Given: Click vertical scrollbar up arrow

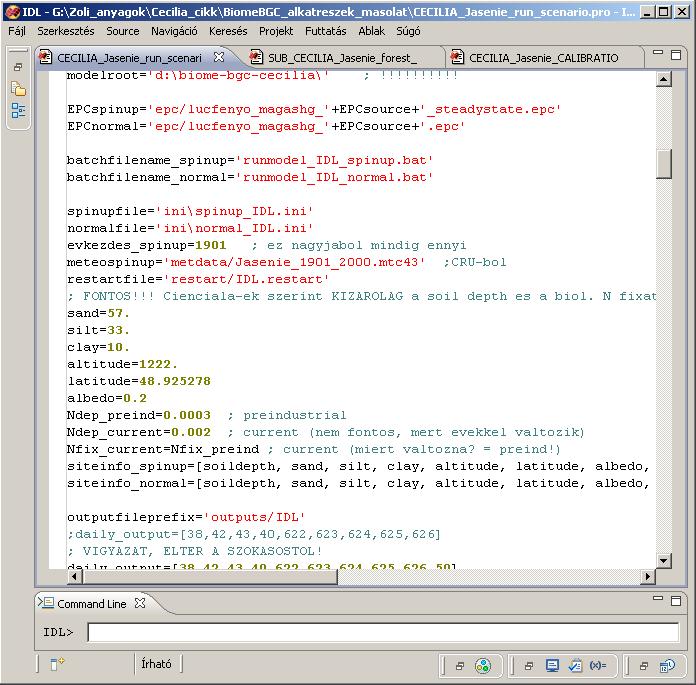Looking at the screenshot, I should point(664,79).
